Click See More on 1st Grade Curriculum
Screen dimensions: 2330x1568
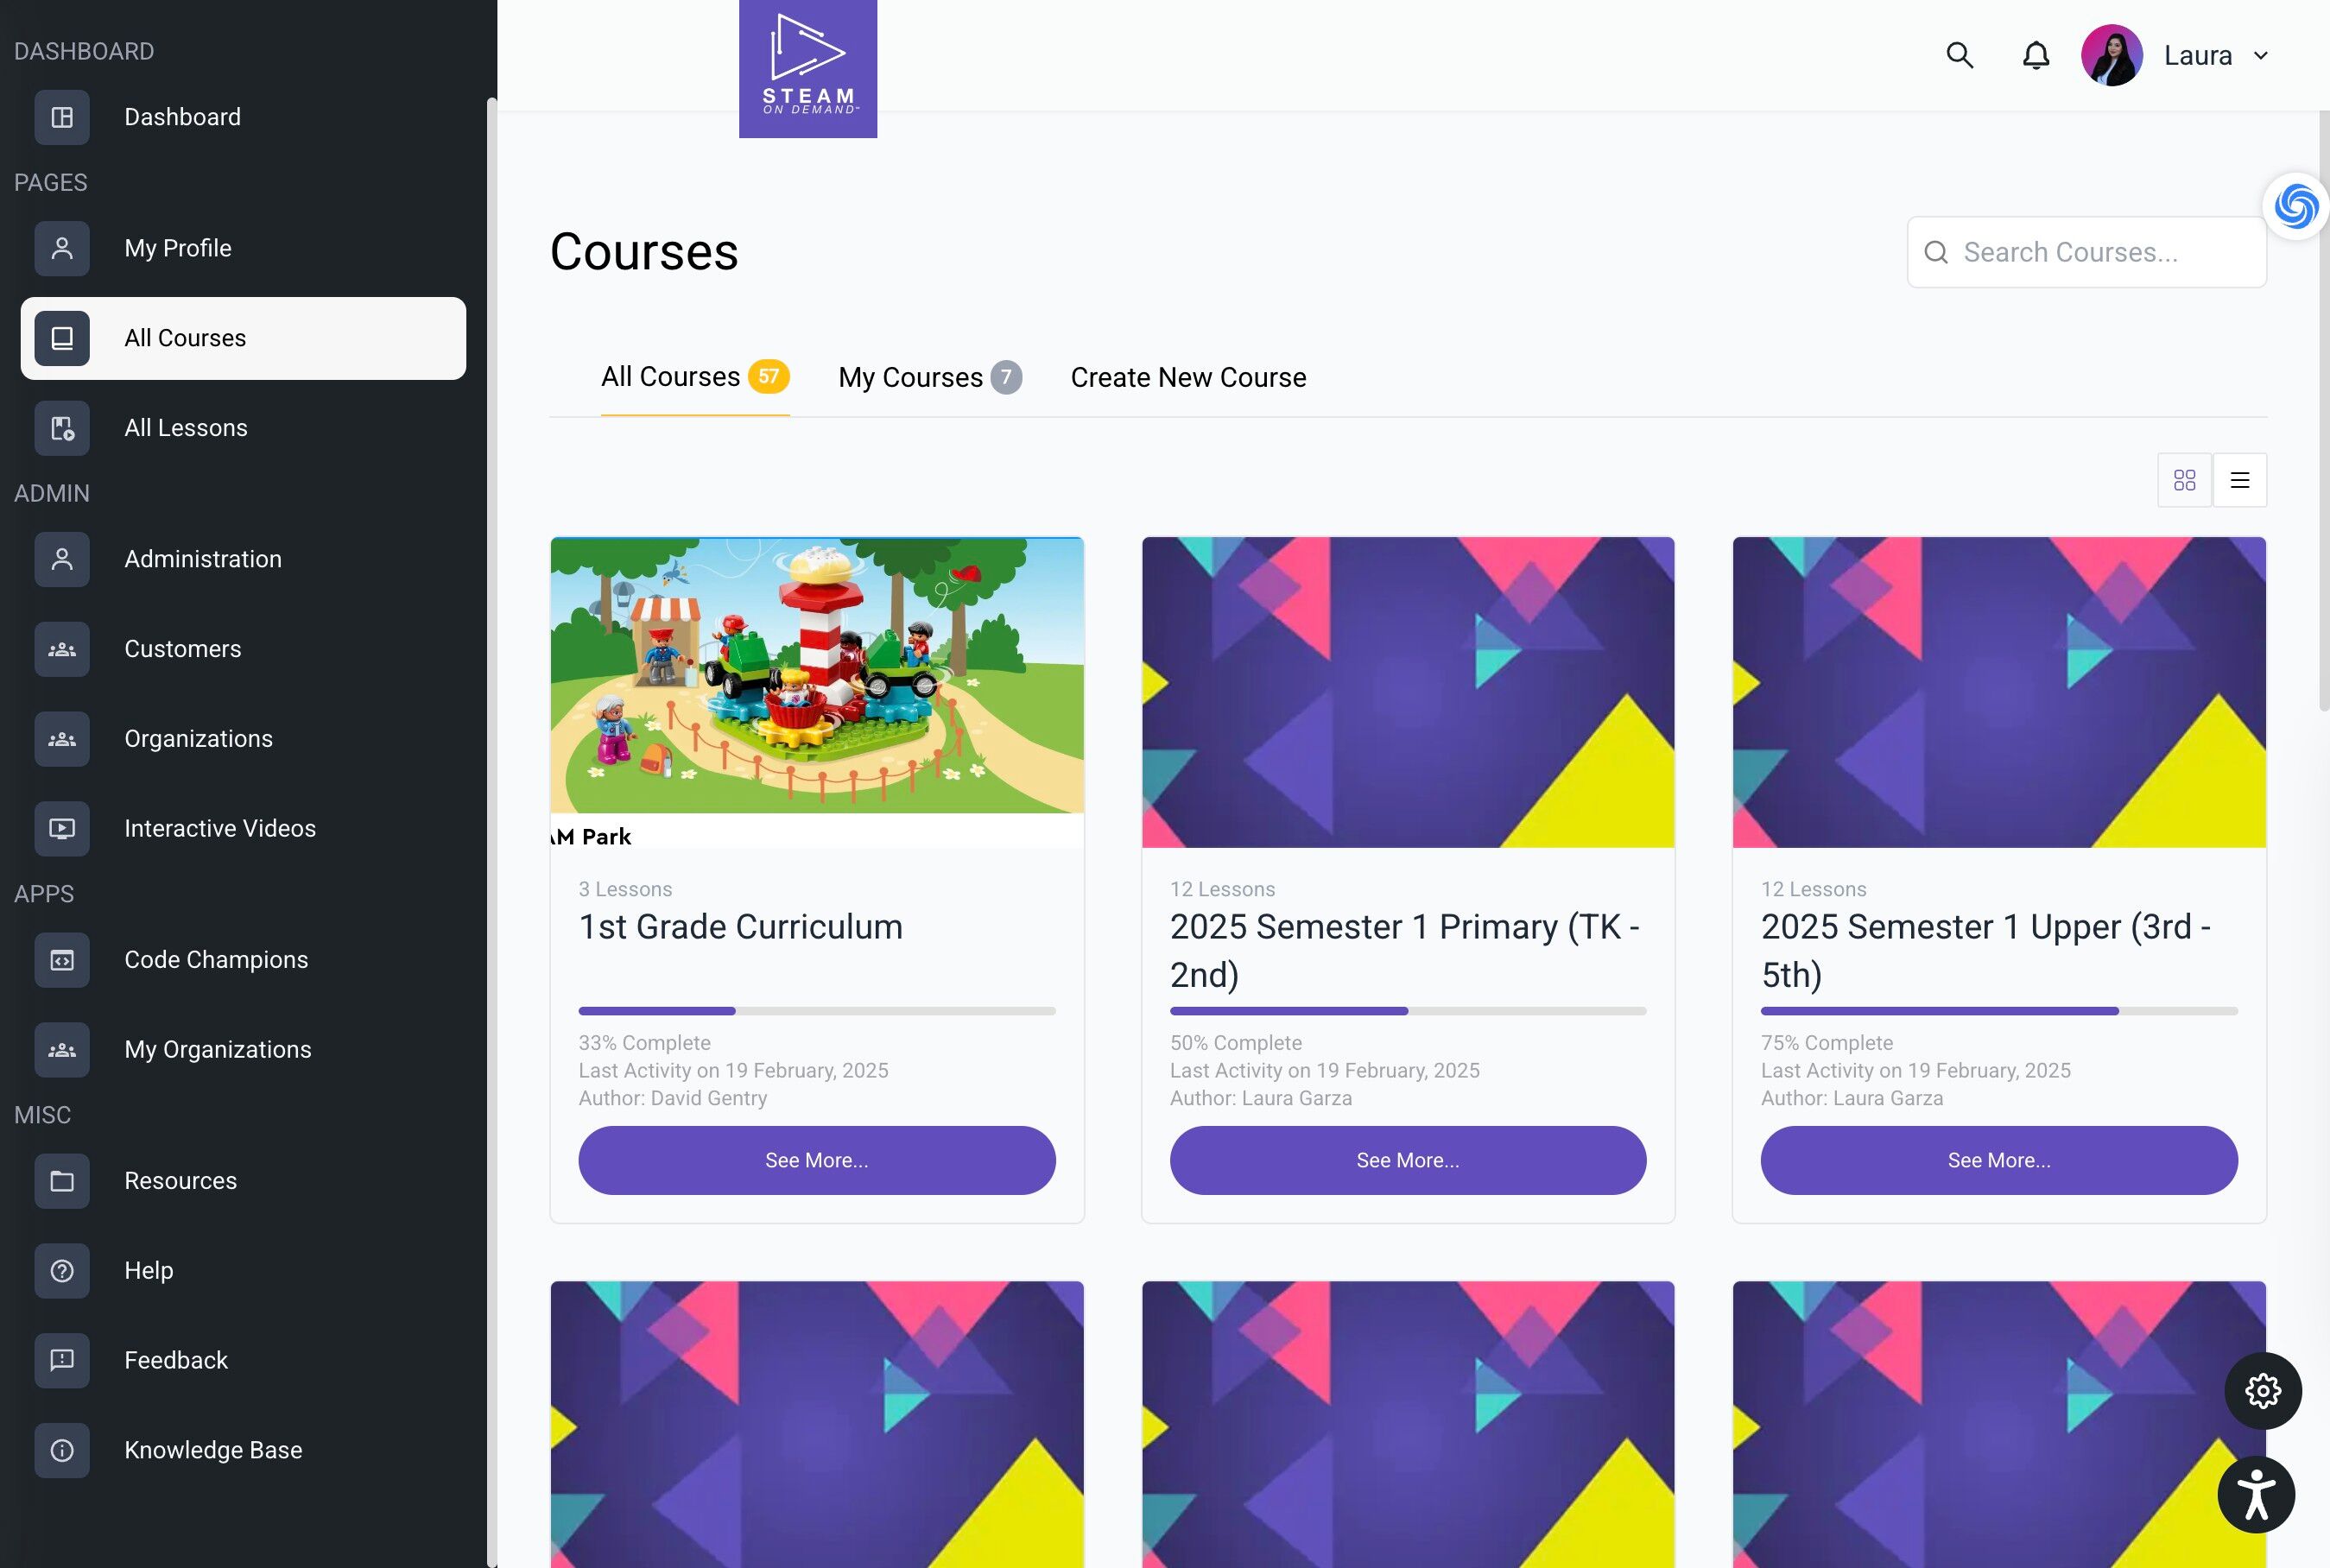pyautogui.click(x=816, y=1160)
